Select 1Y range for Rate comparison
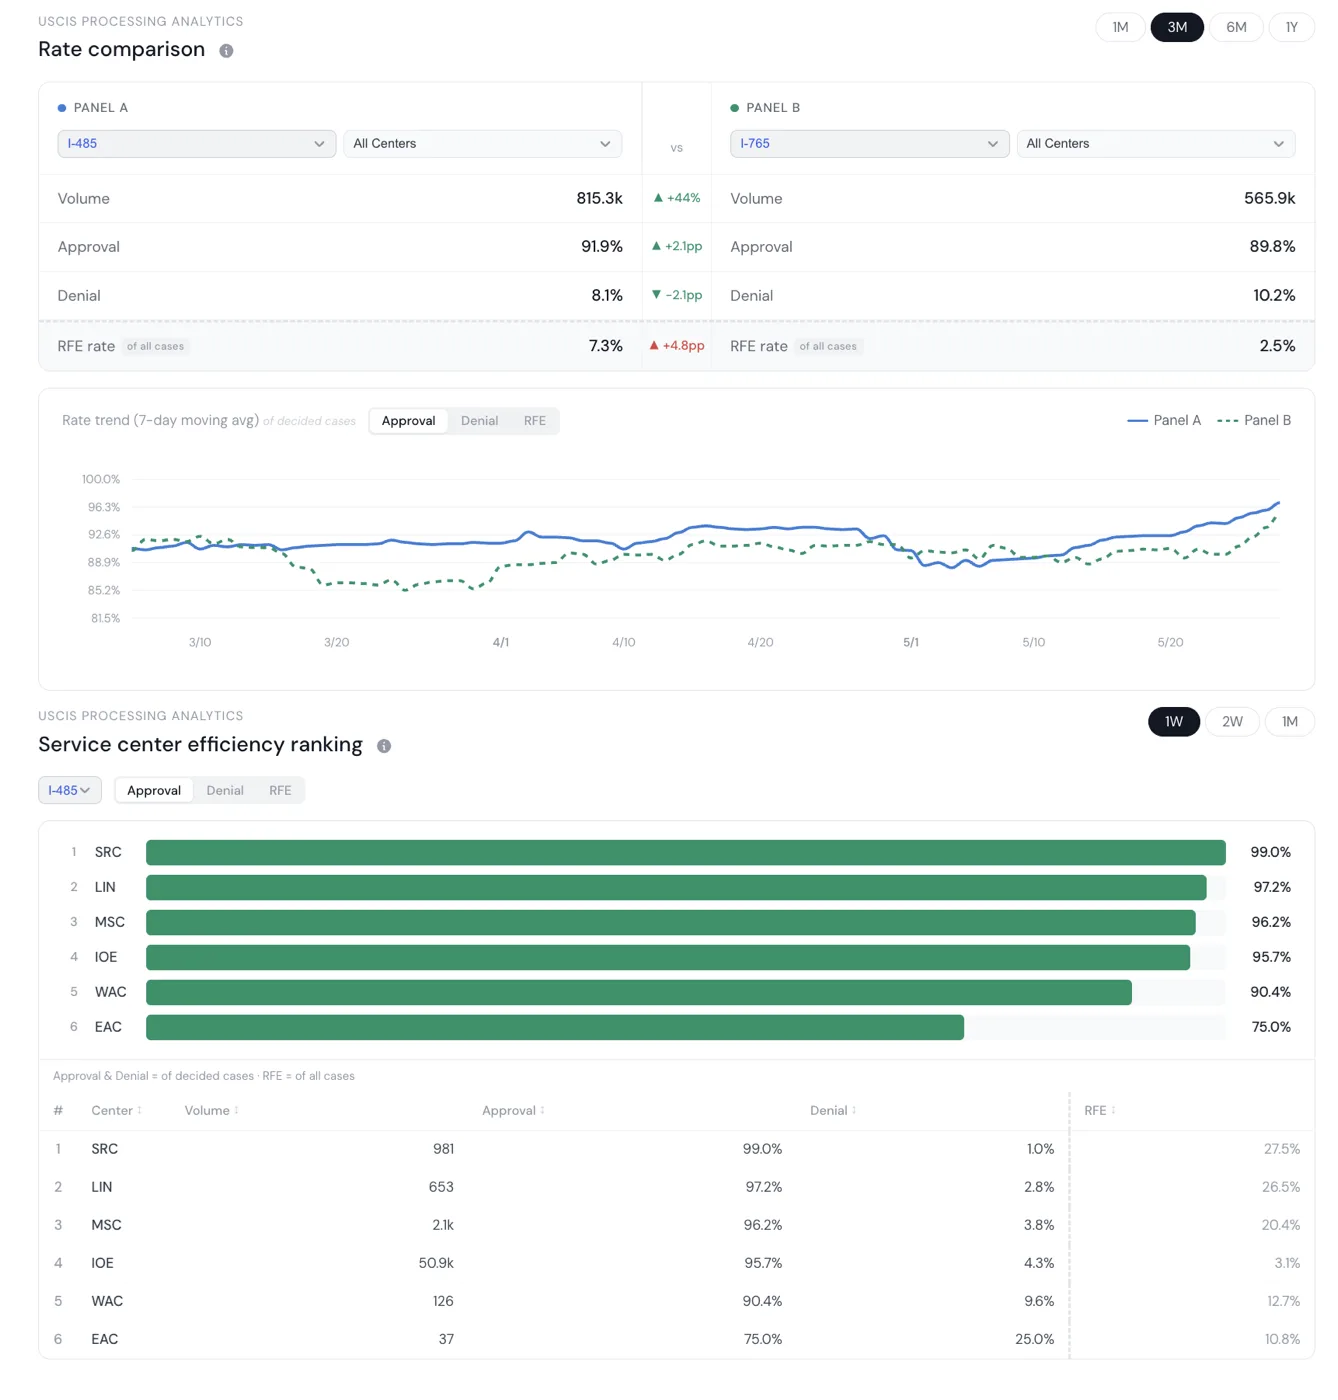Image resolution: width=1338 pixels, height=1400 pixels. click(x=1291, y=27)
